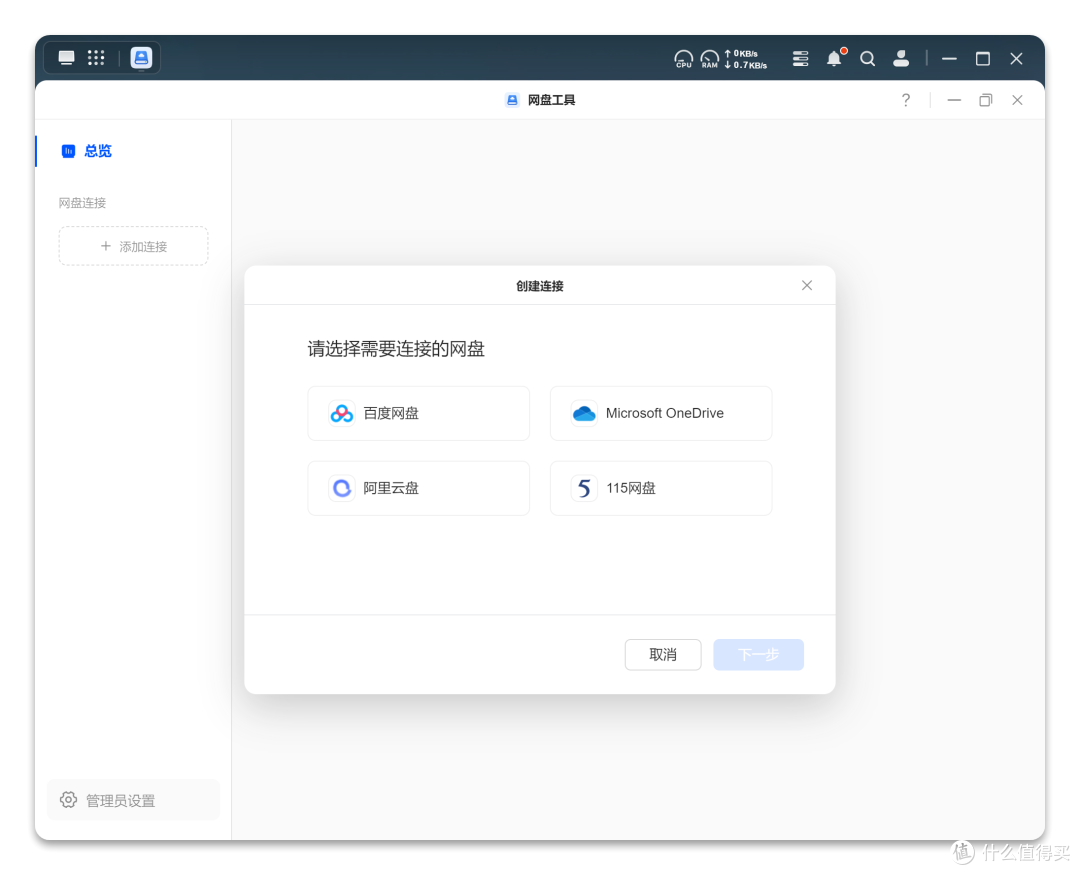Click the OneDrive cloud logo icon
1080x875 pixels.
[584, 413]
